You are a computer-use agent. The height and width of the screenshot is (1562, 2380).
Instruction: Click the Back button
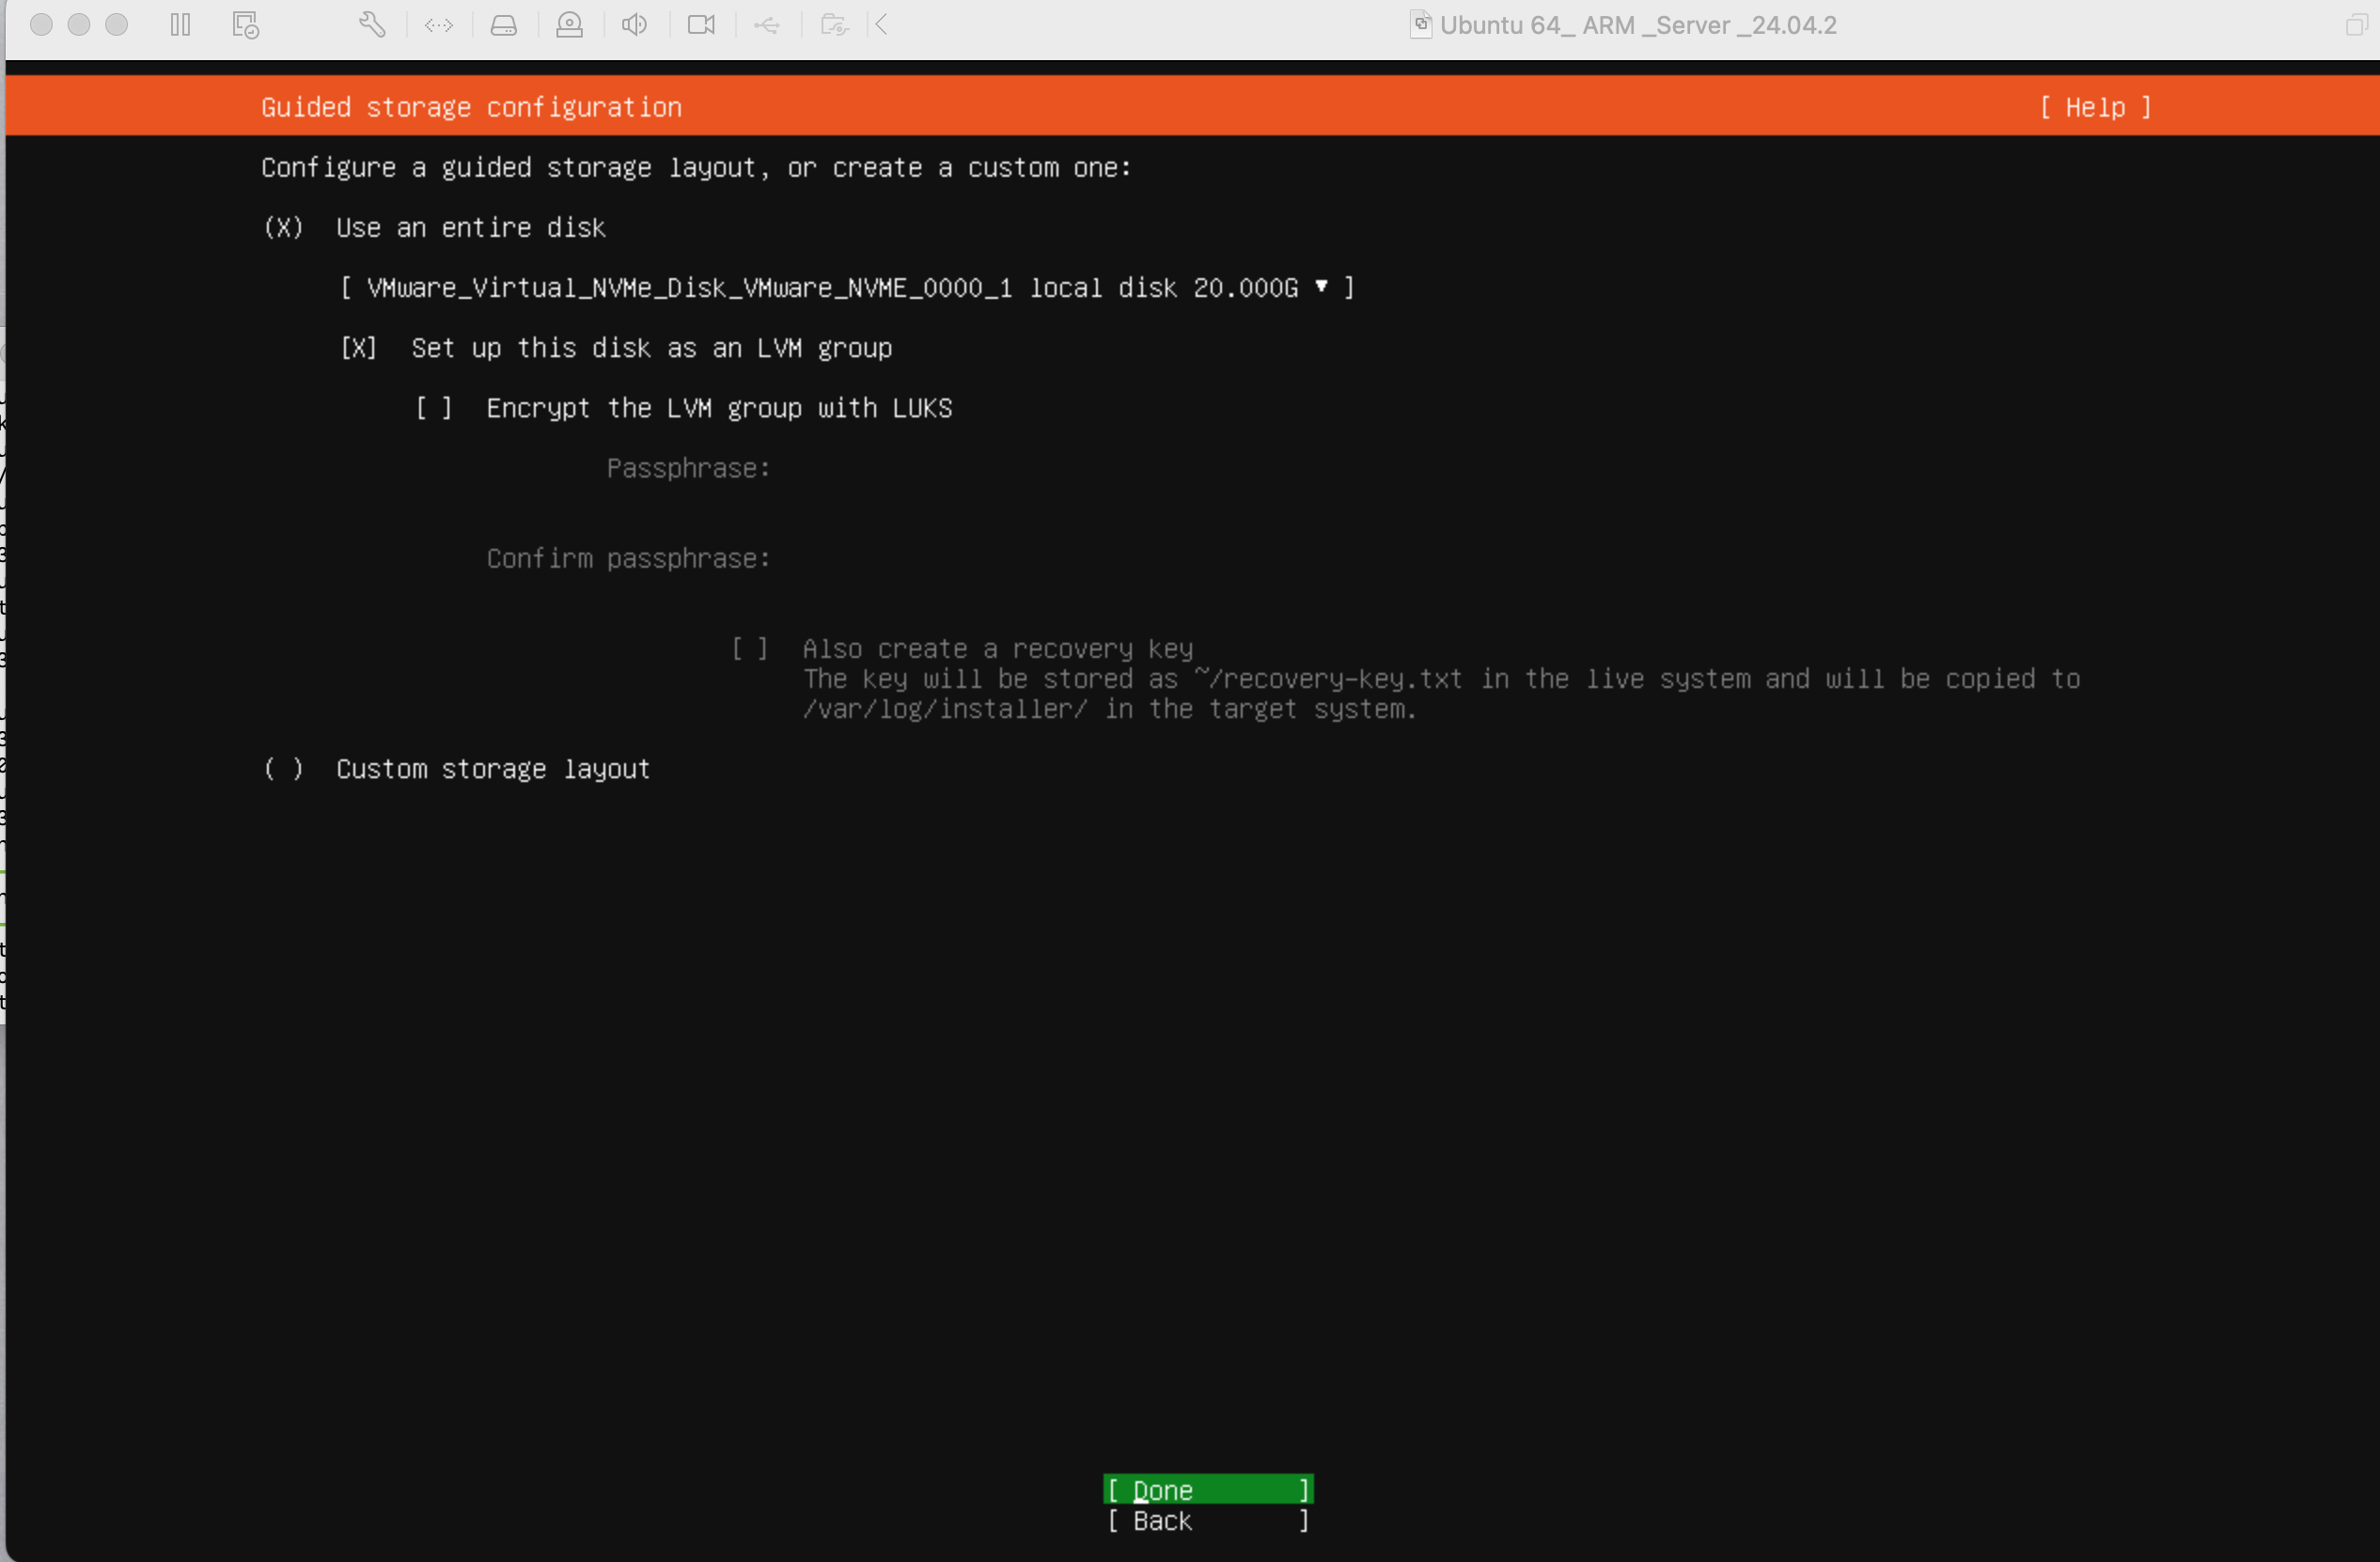(x=1208, y=1521)
